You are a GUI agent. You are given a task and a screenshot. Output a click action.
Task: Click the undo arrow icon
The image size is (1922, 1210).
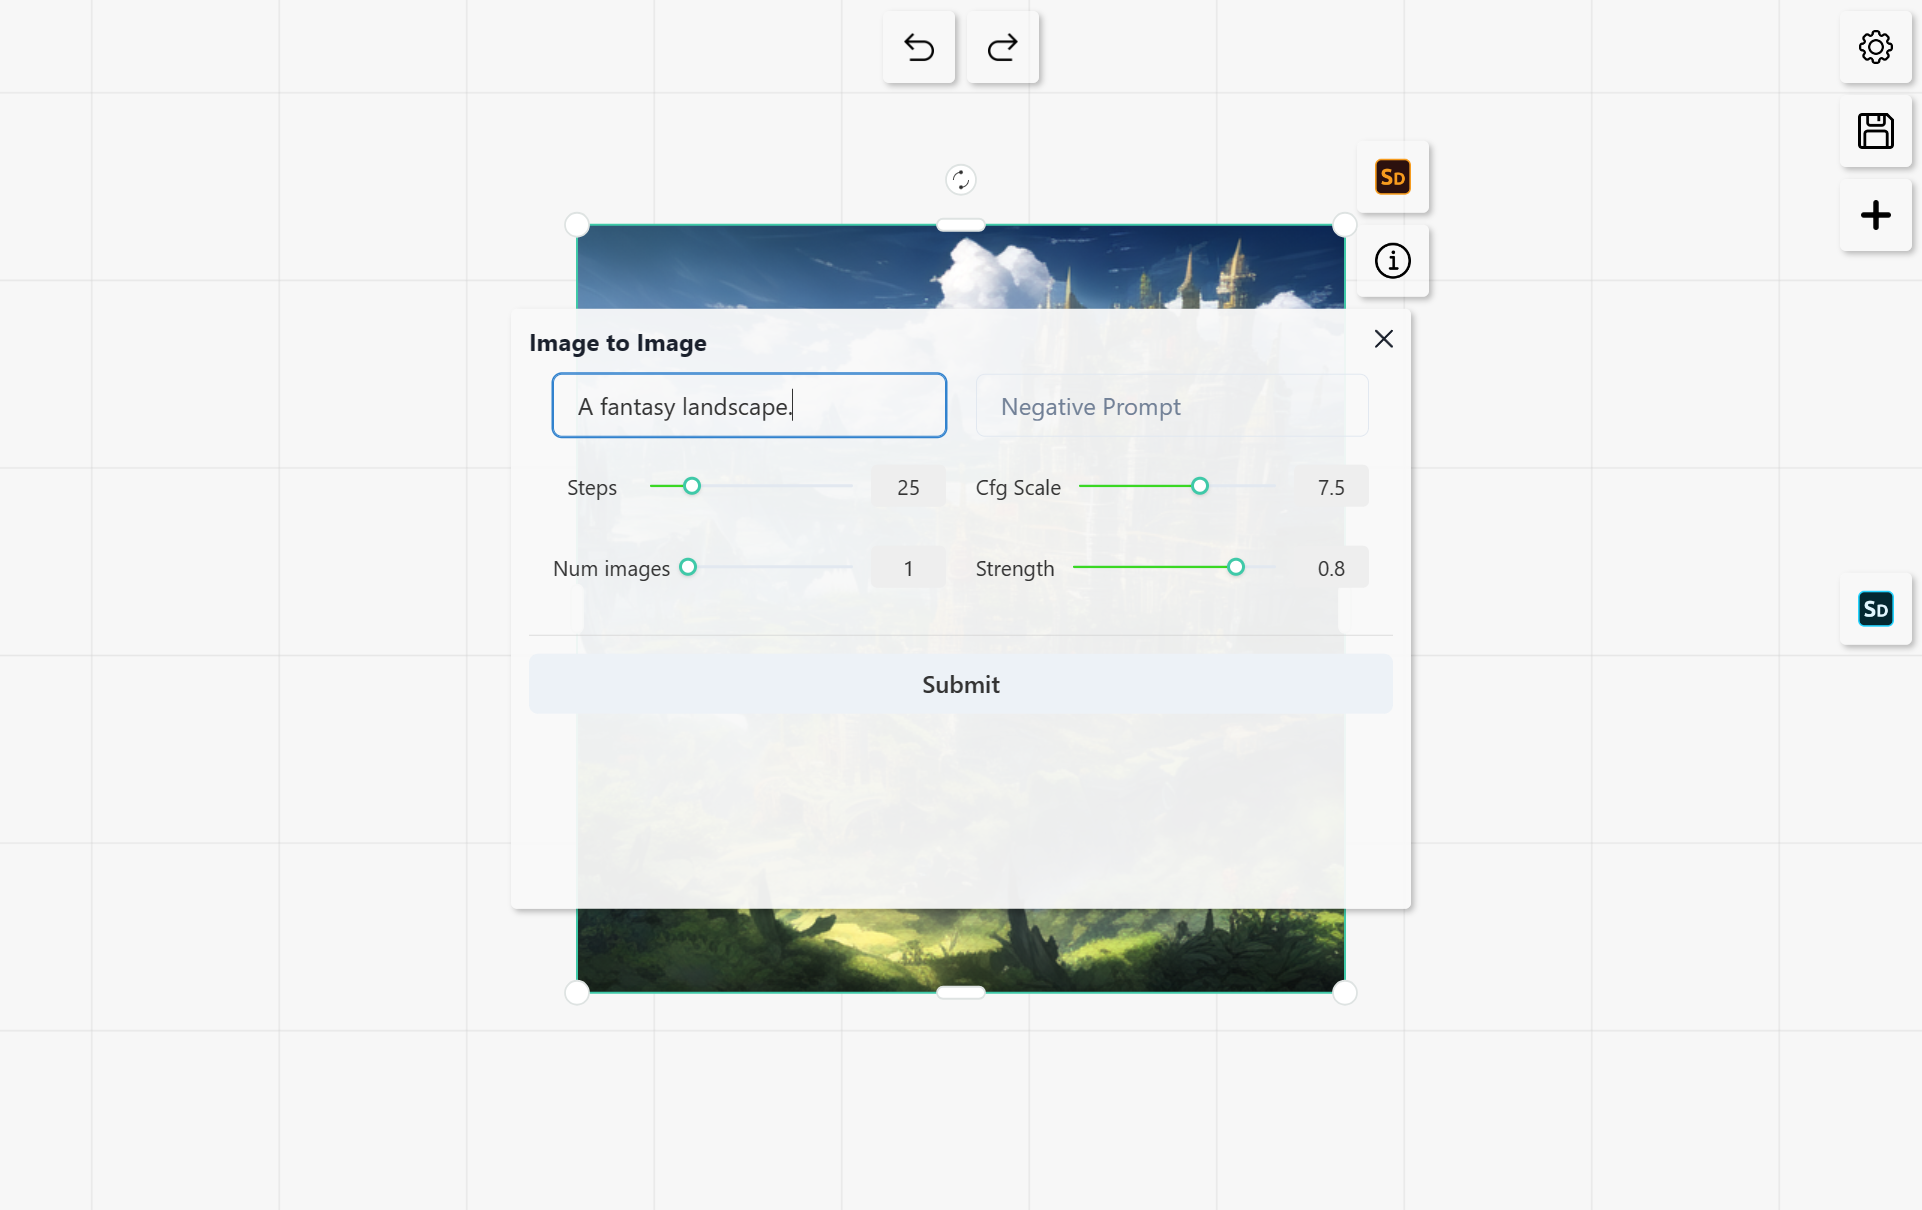point(917,47)
